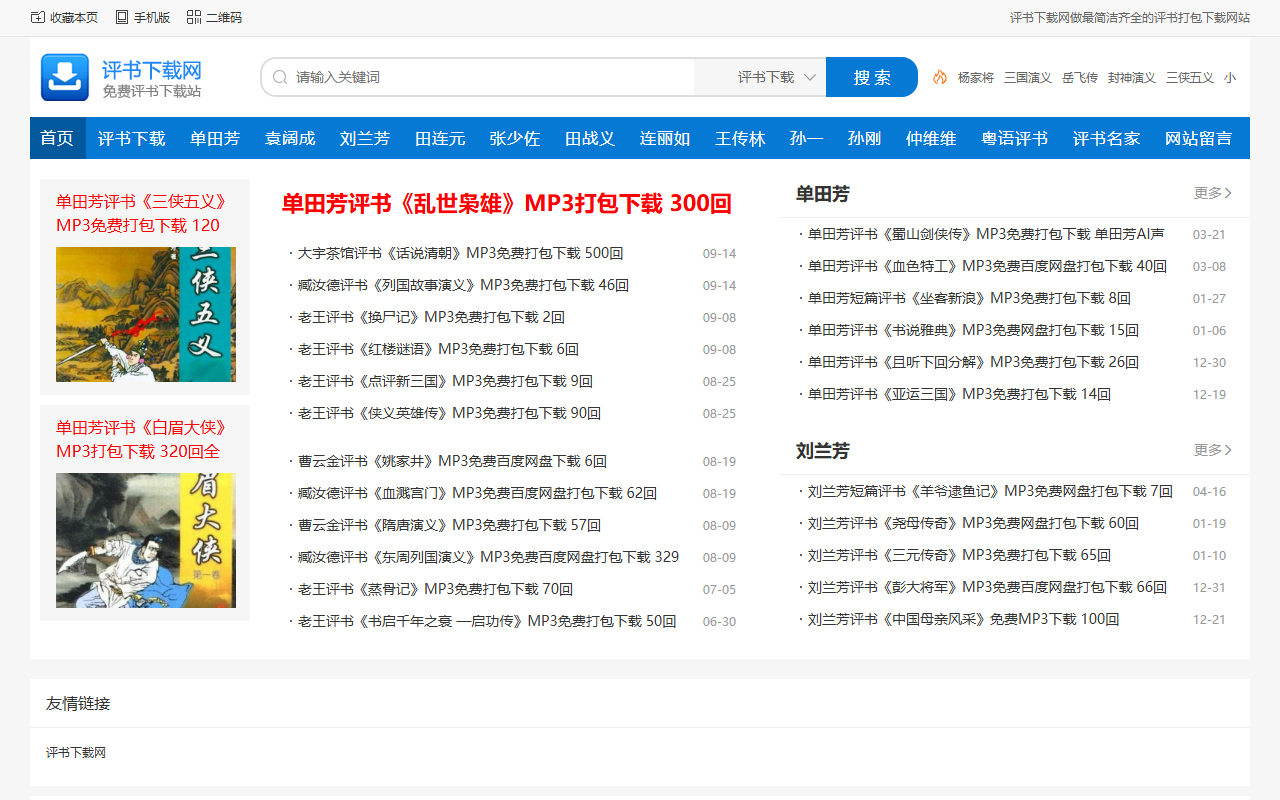1280x800 pixels.
Task: Open the 田连元 navigation menu item
Action: [440, 138]
